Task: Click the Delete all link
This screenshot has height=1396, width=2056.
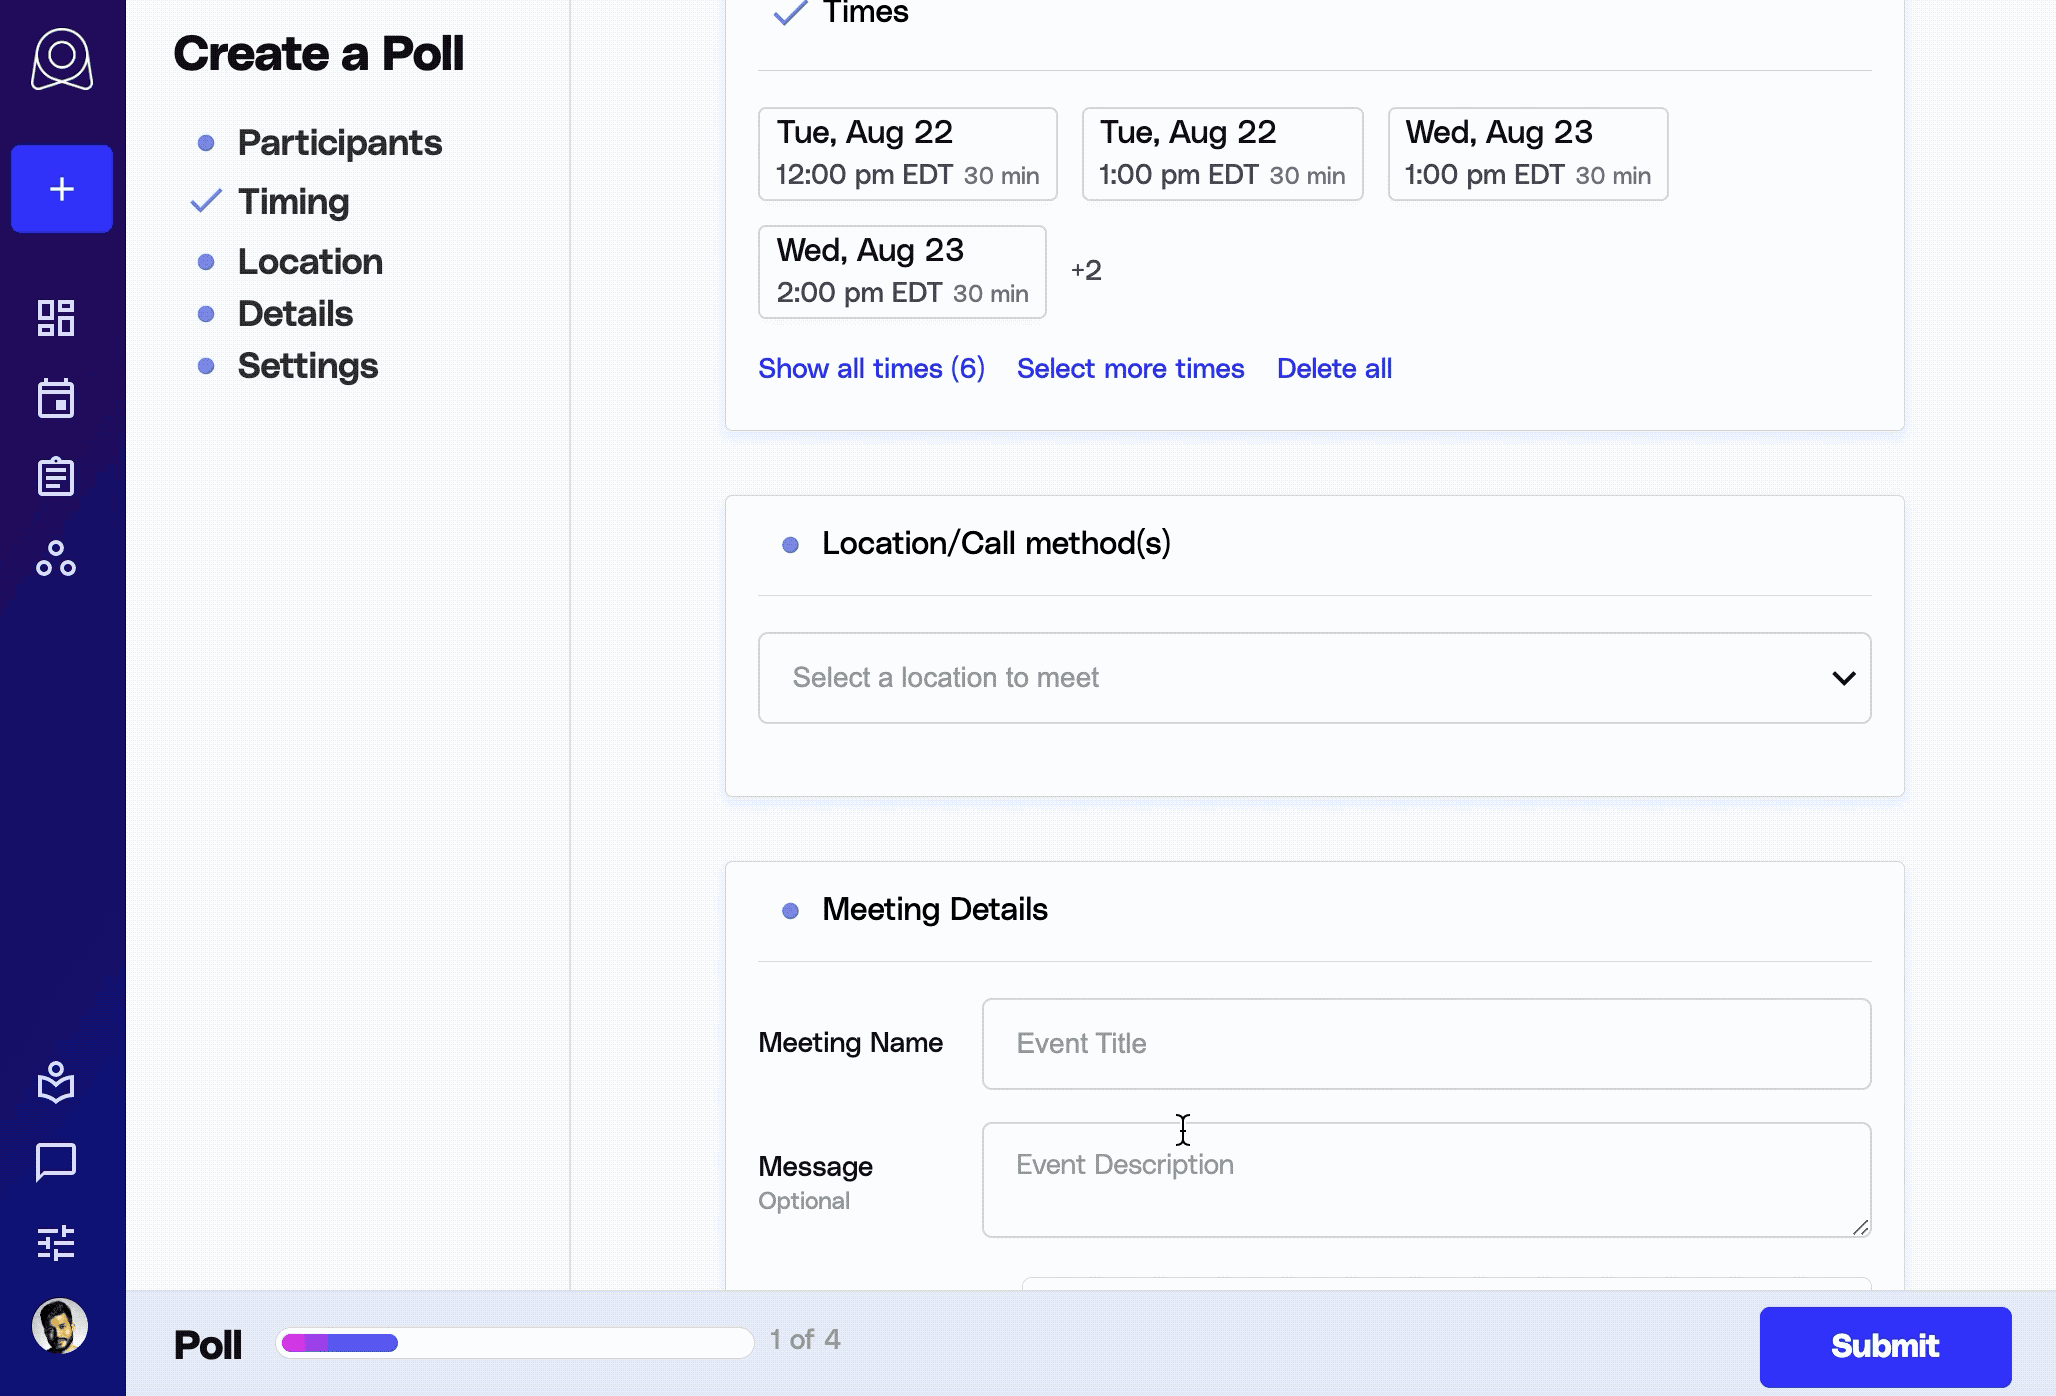Action: tap(1334, 368)
